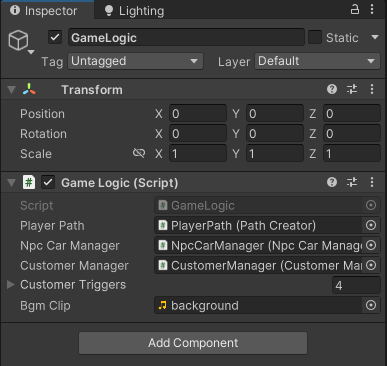Click the Rotation Y field
The width and height of the screenshot is (387, 366).
(275, 133)
